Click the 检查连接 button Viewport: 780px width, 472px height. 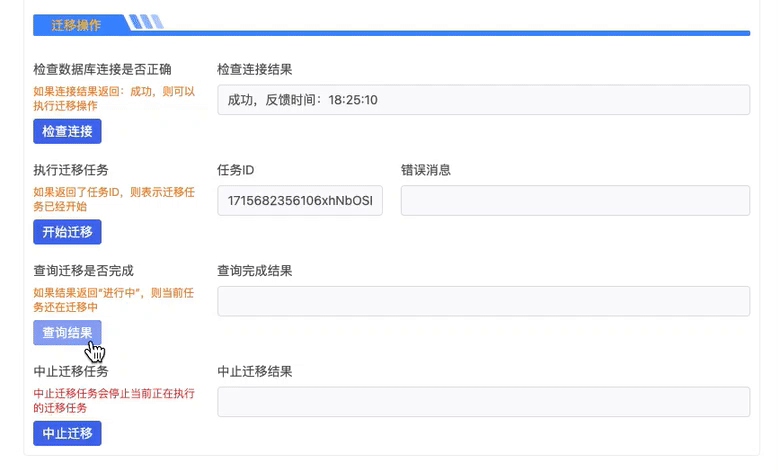(x=67, y=131)
